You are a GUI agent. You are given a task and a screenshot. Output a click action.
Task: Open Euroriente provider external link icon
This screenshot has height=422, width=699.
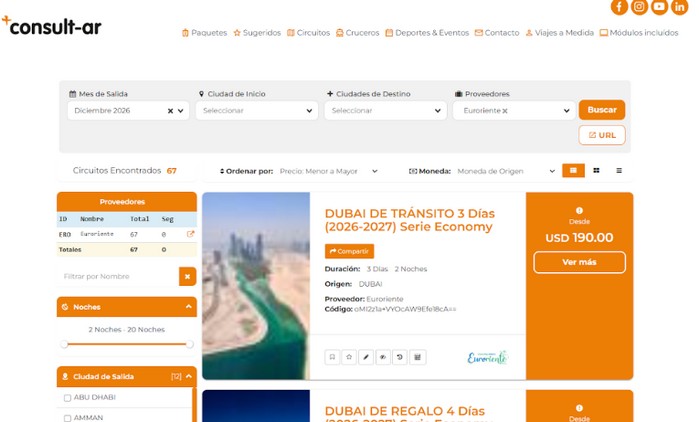coord(190,234)
